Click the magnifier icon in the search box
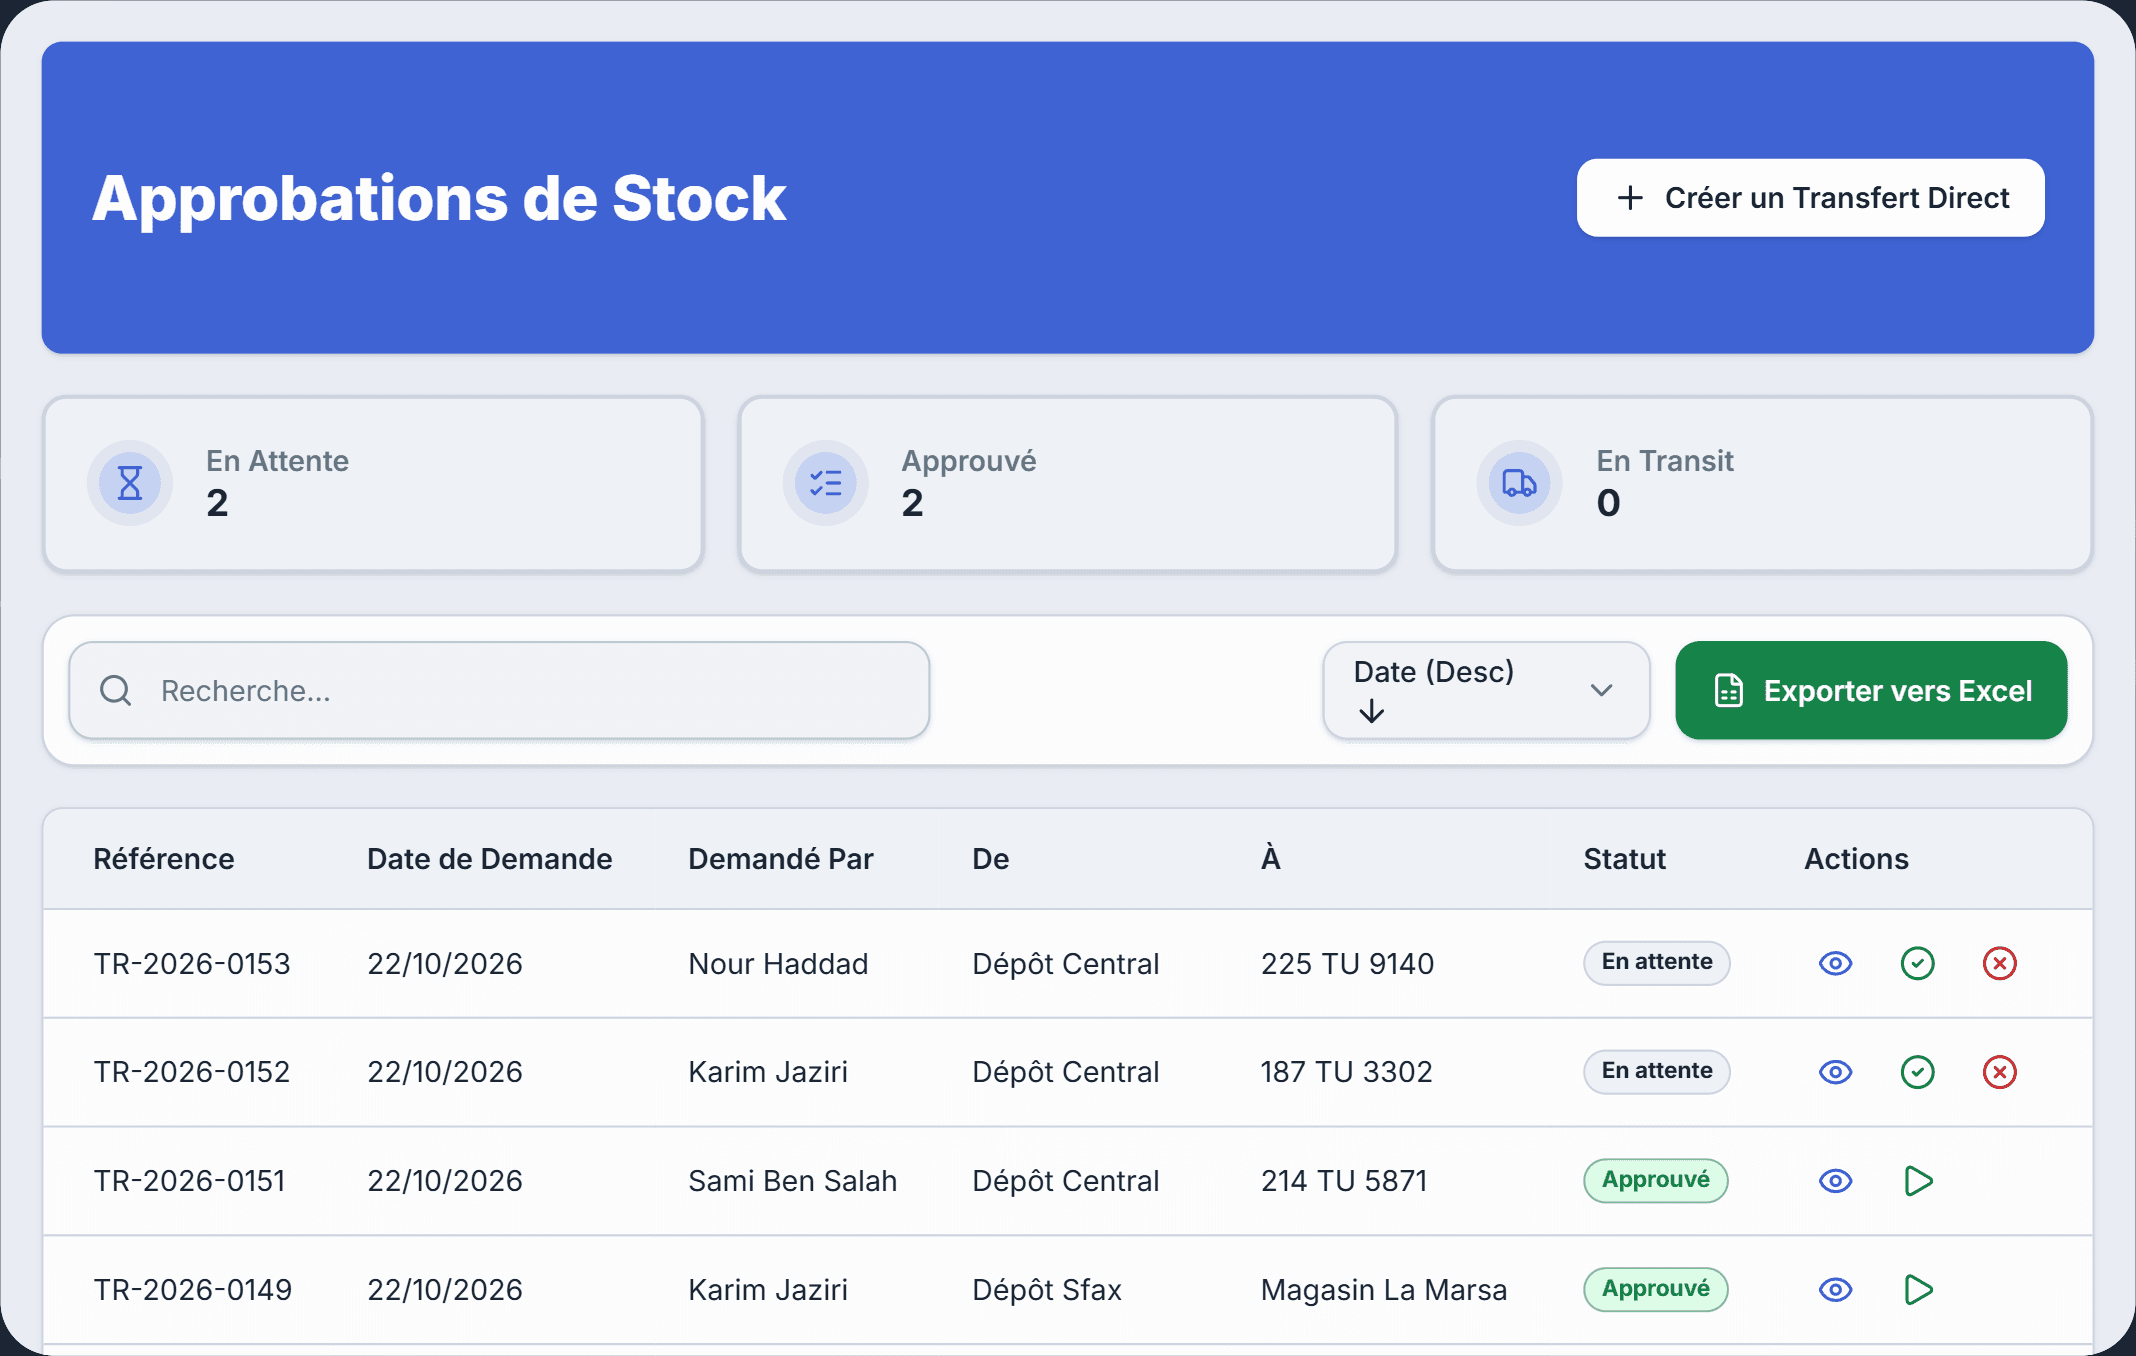The width and height of the screenshot is (2136, 1356). [x=116, y=690]
